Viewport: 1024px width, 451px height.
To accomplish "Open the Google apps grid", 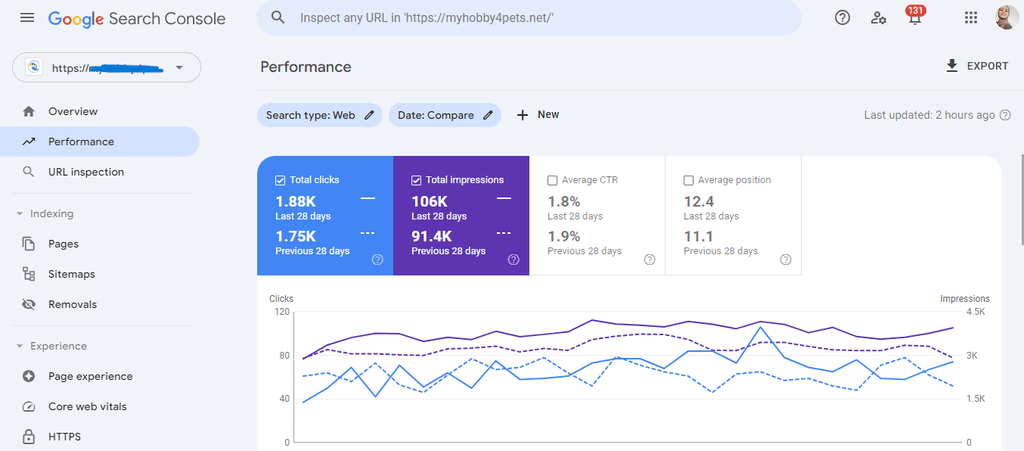I will 970,18.
